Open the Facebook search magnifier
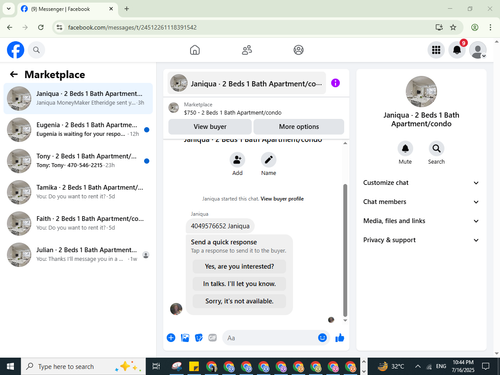The width and height of the screenshot is (500, 375). pyautogui.click(x=36, y=50)
